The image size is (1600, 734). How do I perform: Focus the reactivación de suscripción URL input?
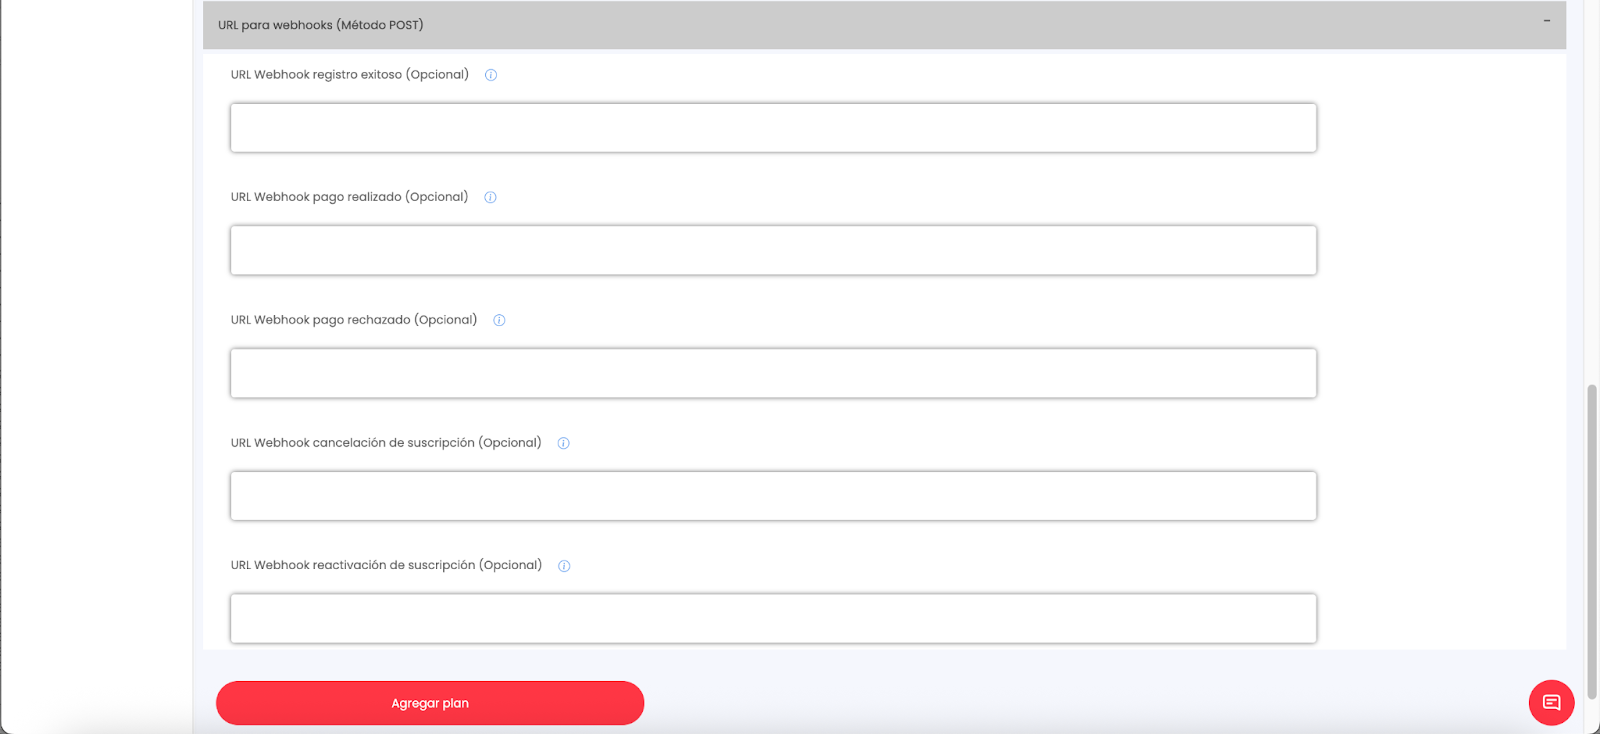pyautogui.click(x=773, y=618)
